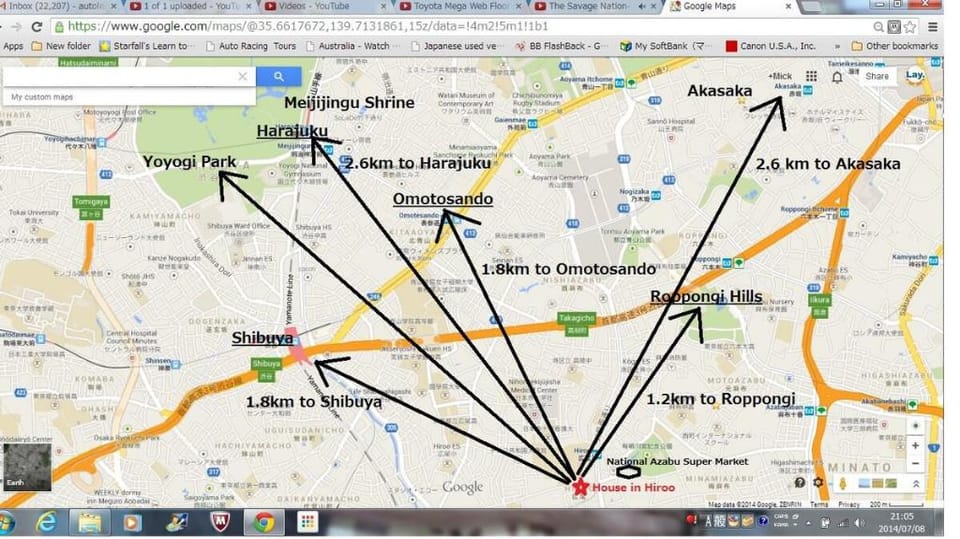Screen dimensions: 960x539
Task: Click the speaker icon on Savage Nation tab
Action: 642,6
